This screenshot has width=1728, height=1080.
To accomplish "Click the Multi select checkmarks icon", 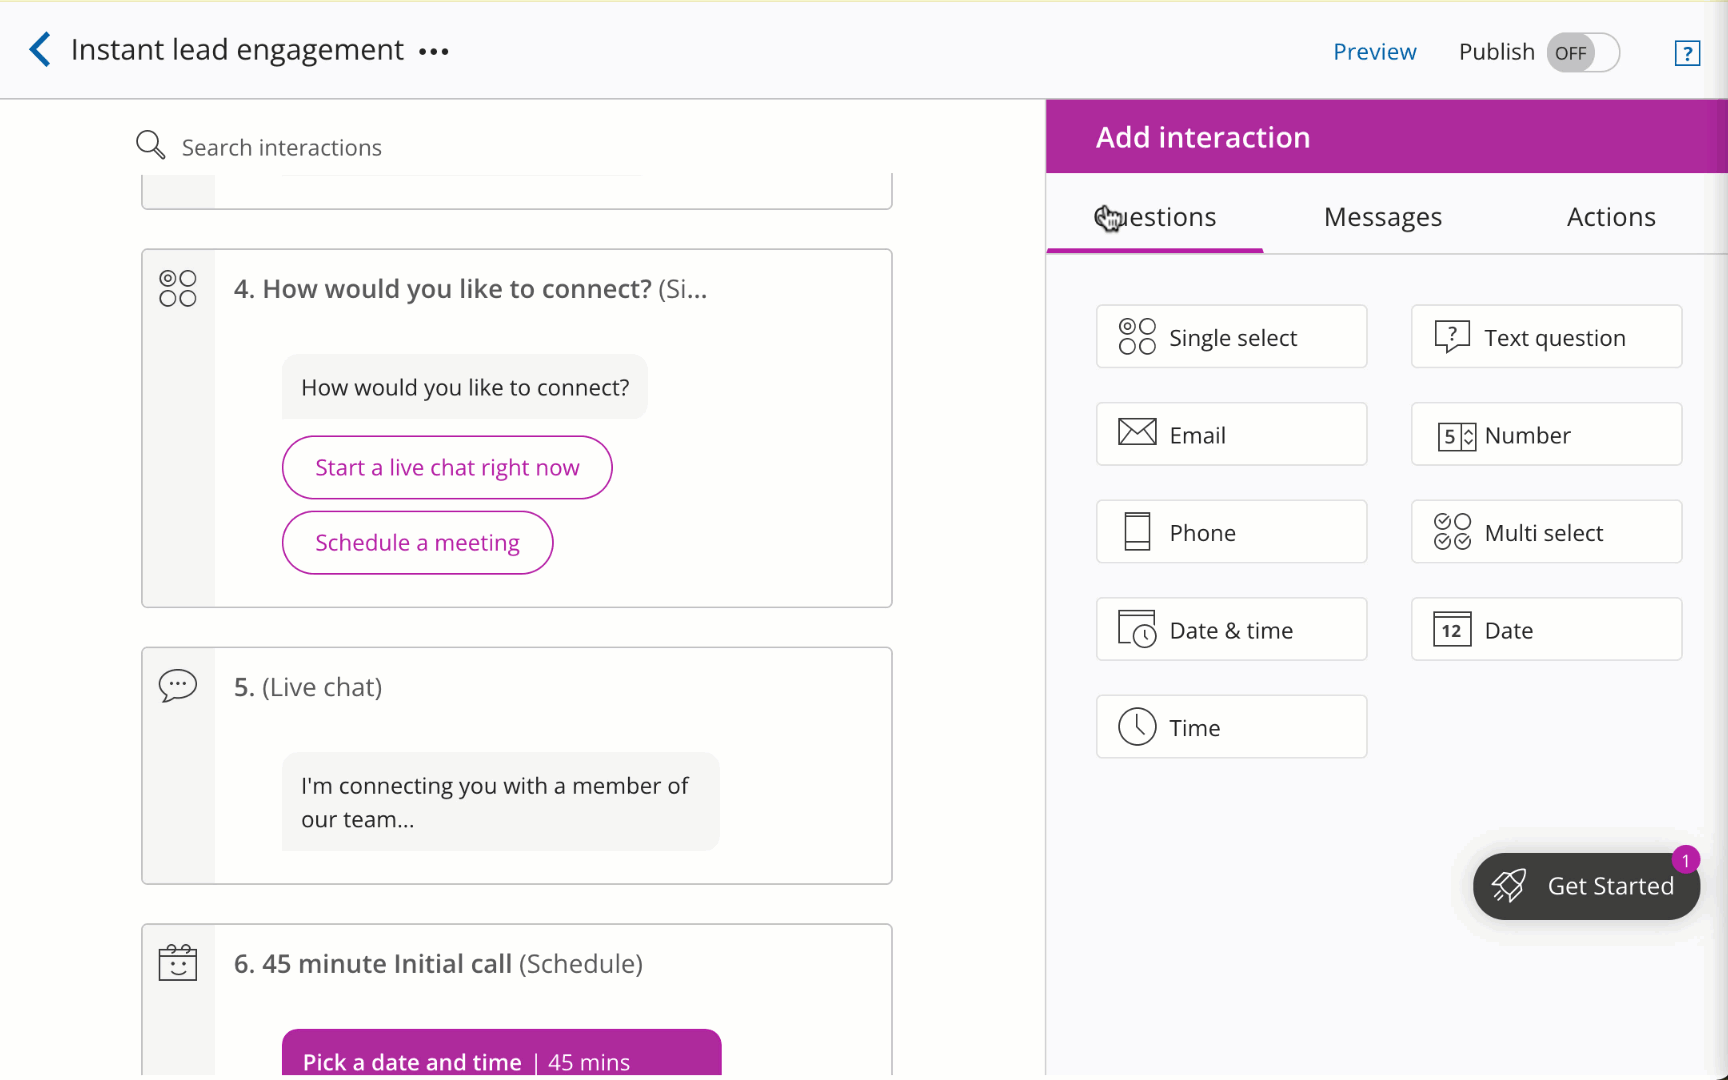I will click(1452, 532).
